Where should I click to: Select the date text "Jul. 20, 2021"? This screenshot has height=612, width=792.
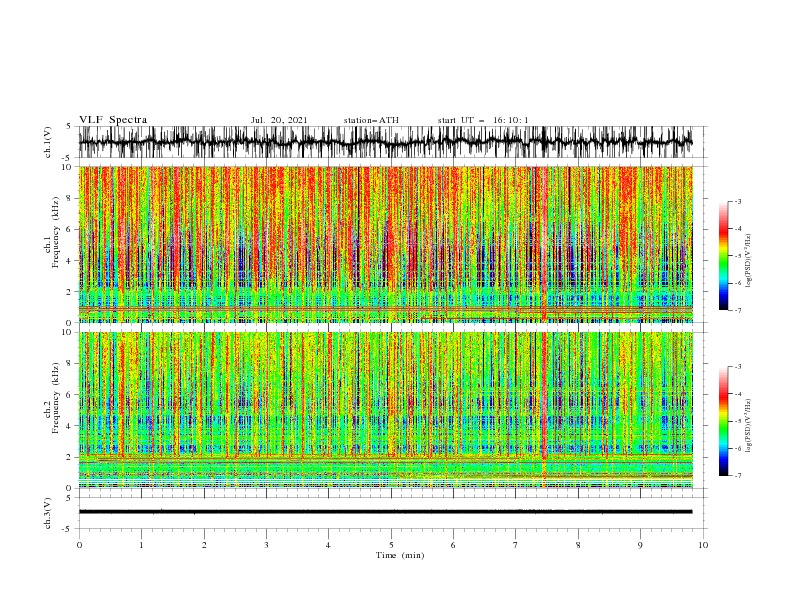click(279, 120)
